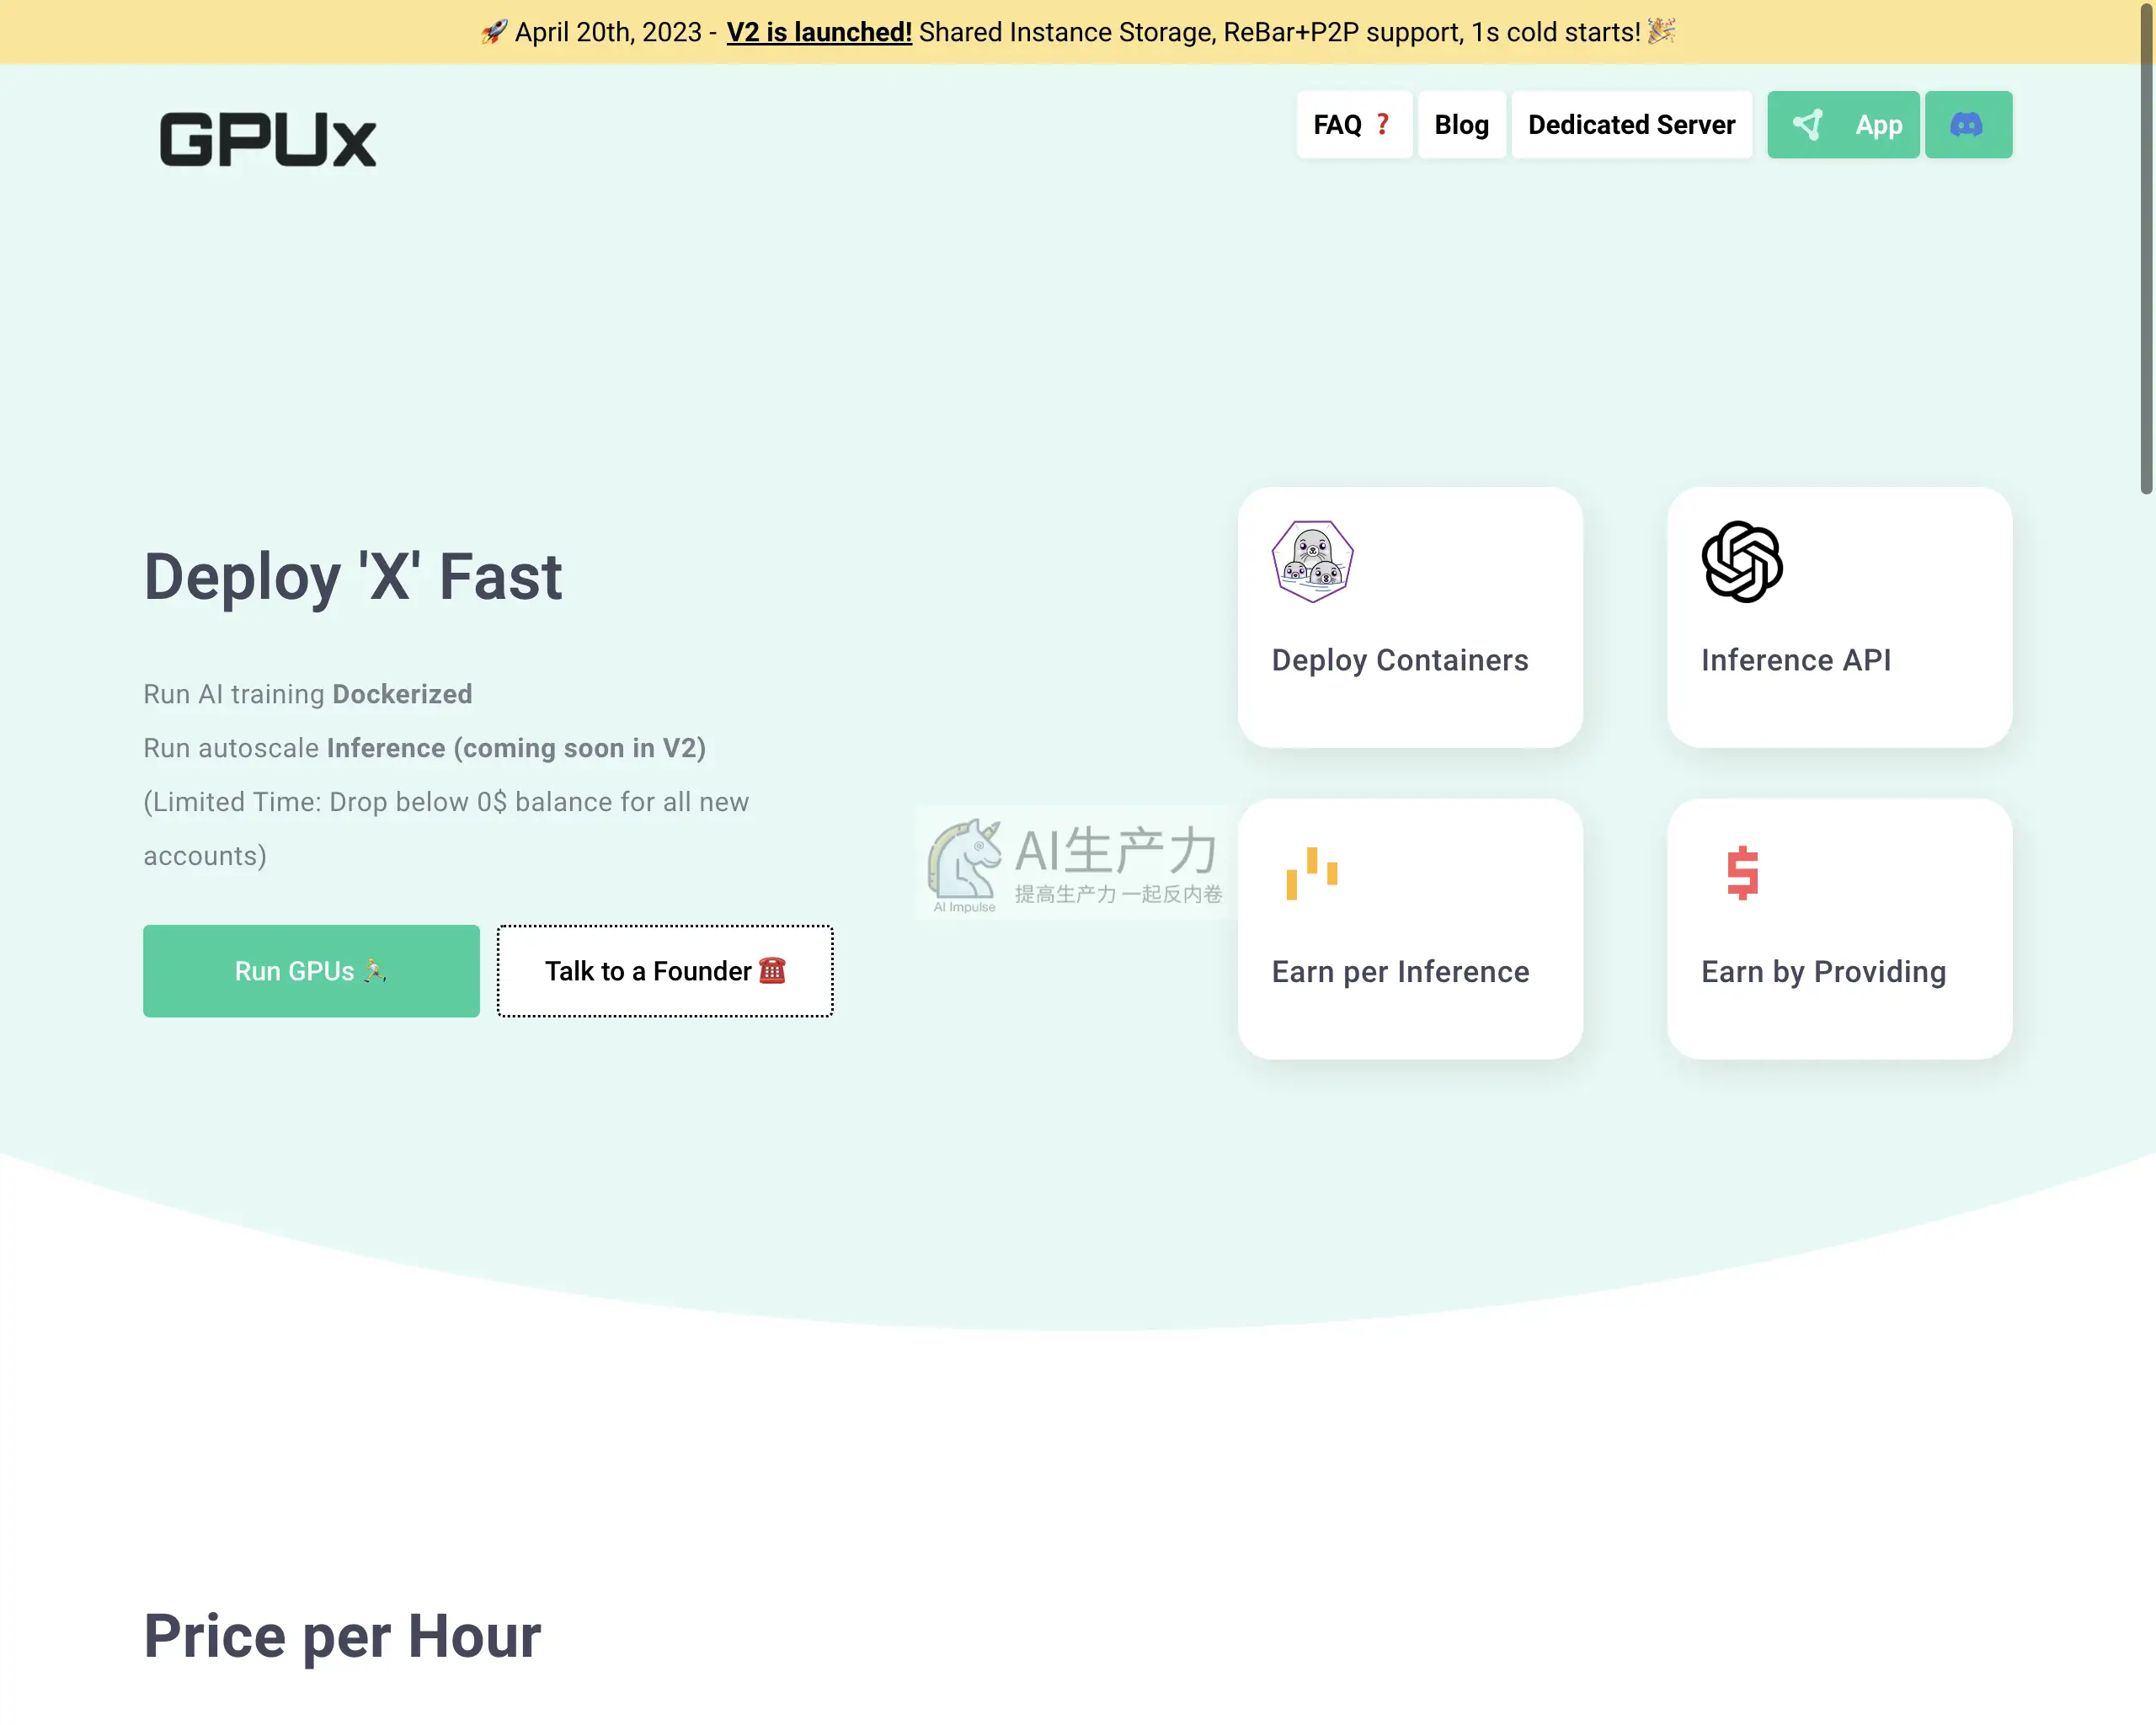Follow the 'V2 is launched!' link
Screen dimensions: 2156x1725
tap(819, 32)
